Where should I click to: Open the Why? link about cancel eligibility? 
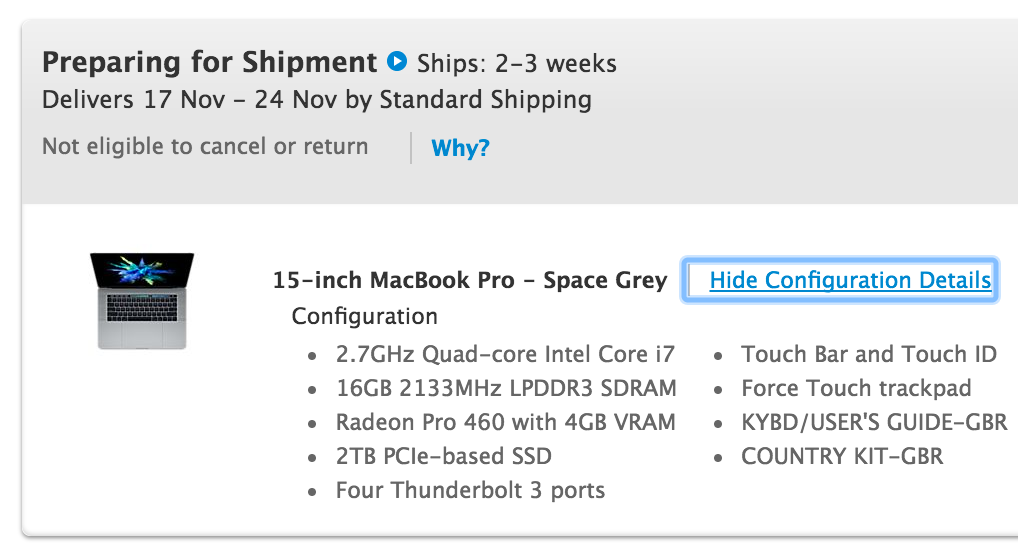pyautogui.click(x=460, y=148)
